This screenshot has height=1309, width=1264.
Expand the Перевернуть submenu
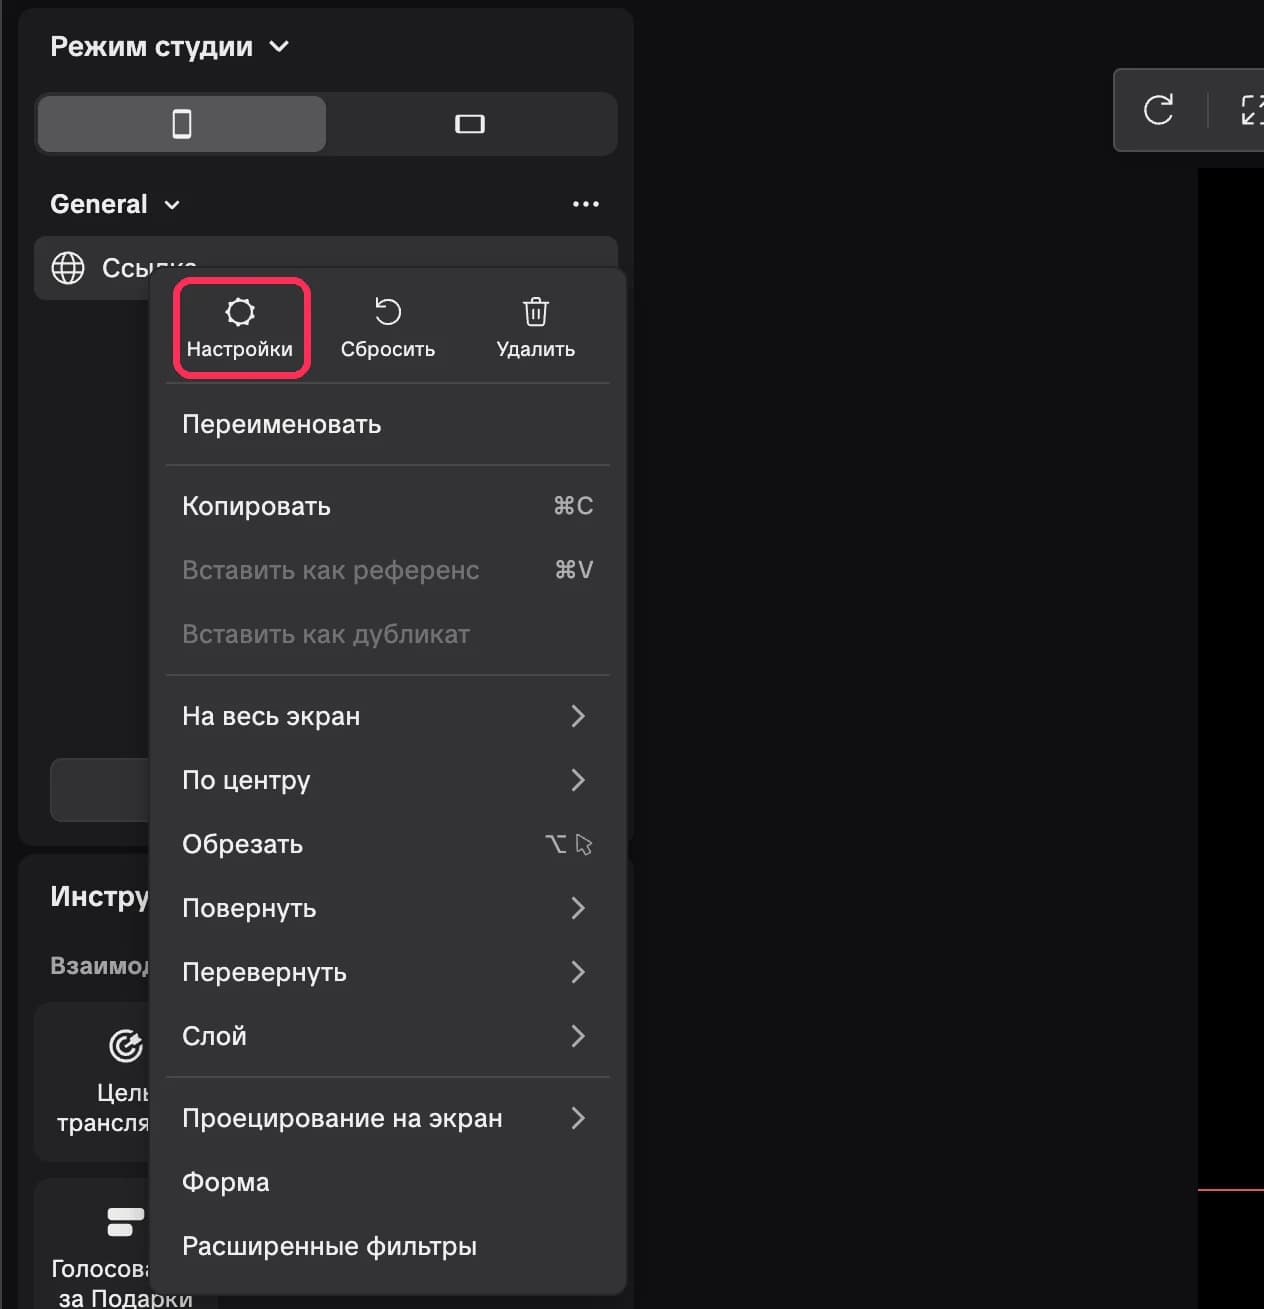point(387,972)
